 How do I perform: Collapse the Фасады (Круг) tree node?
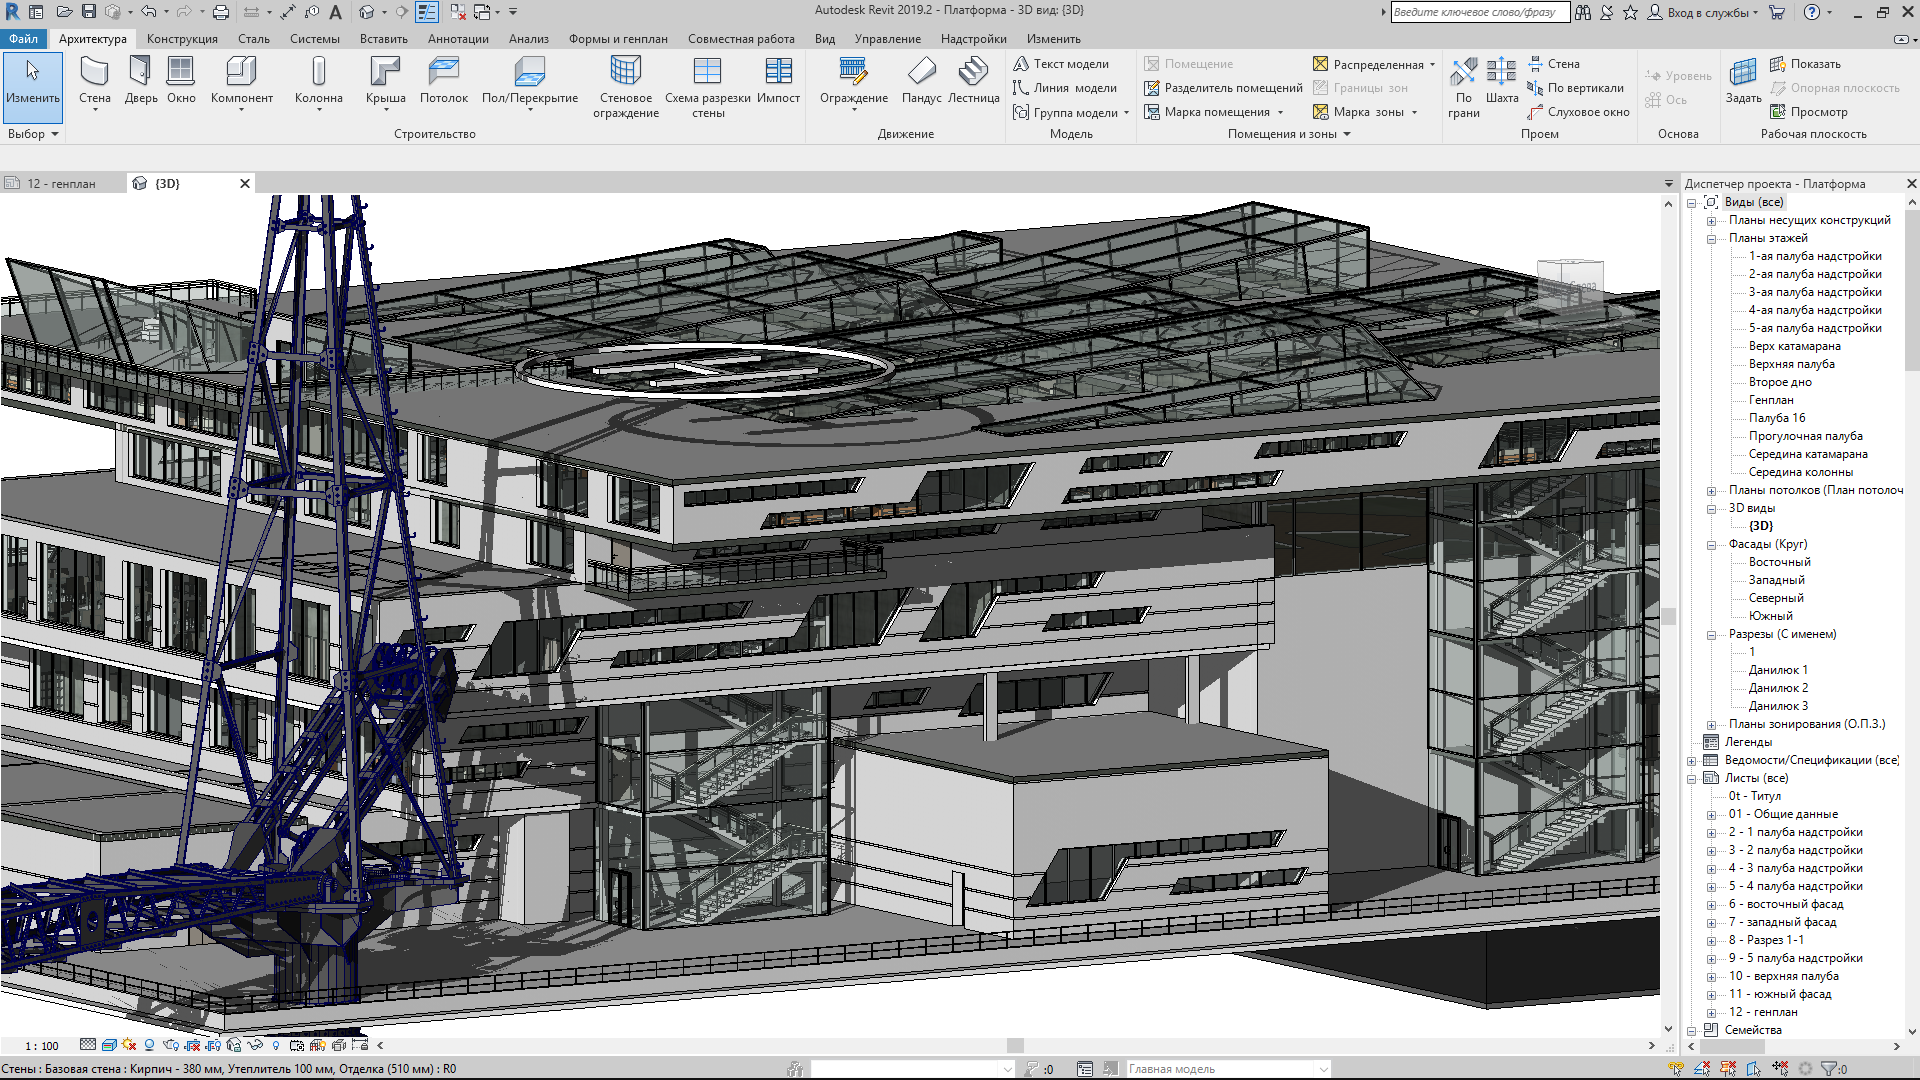(x=1711, y=545)
